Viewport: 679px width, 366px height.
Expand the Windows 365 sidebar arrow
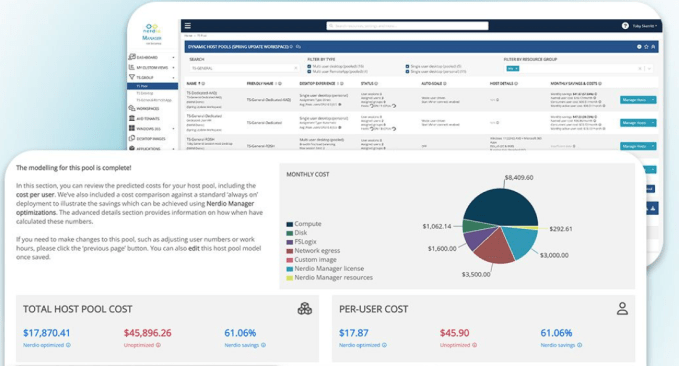tap(173, 129)
